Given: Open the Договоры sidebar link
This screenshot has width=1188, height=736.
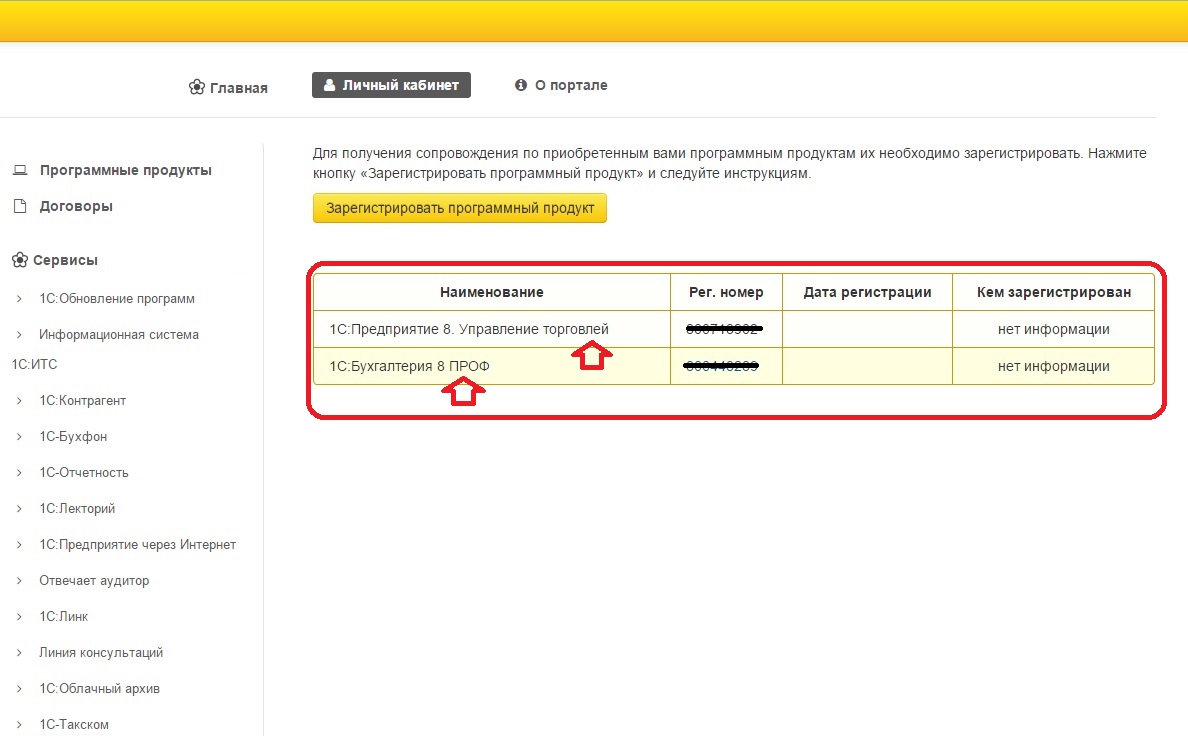Looking at the screenshot, I should (76, 206).
